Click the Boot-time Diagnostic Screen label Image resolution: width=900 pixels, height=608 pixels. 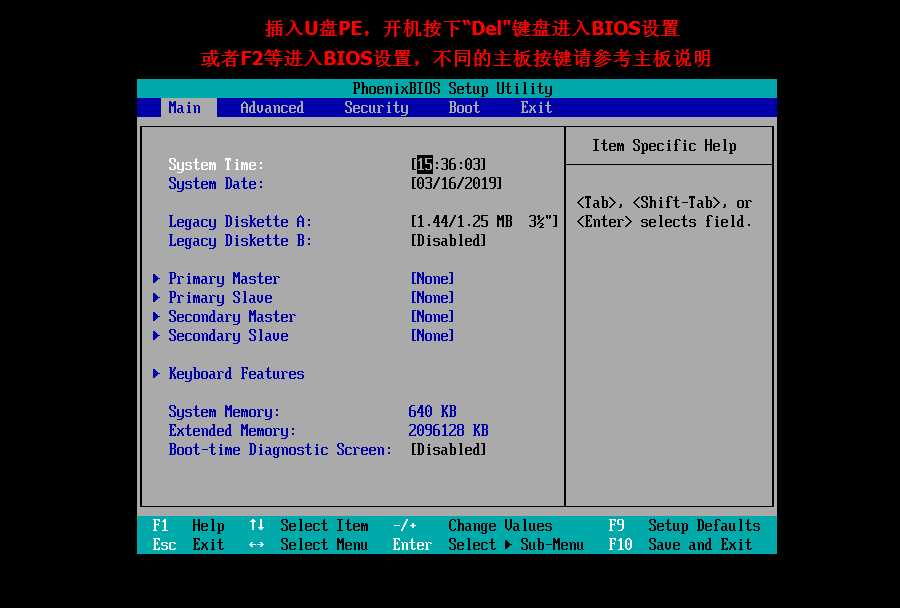click(x=280, y=450)
